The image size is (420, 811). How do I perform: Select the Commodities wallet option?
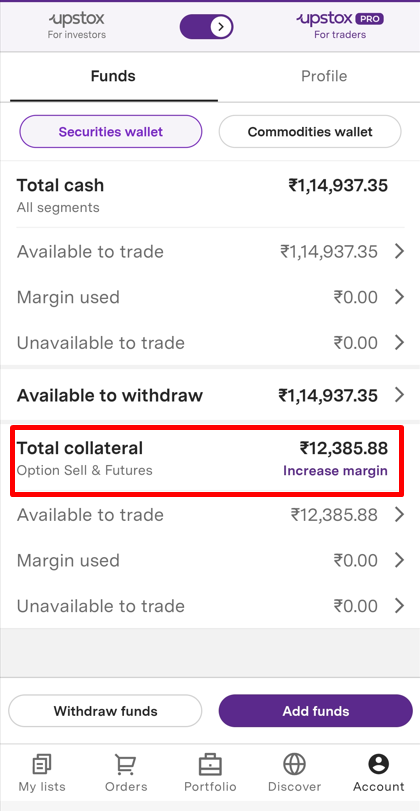tap(310, 132)
